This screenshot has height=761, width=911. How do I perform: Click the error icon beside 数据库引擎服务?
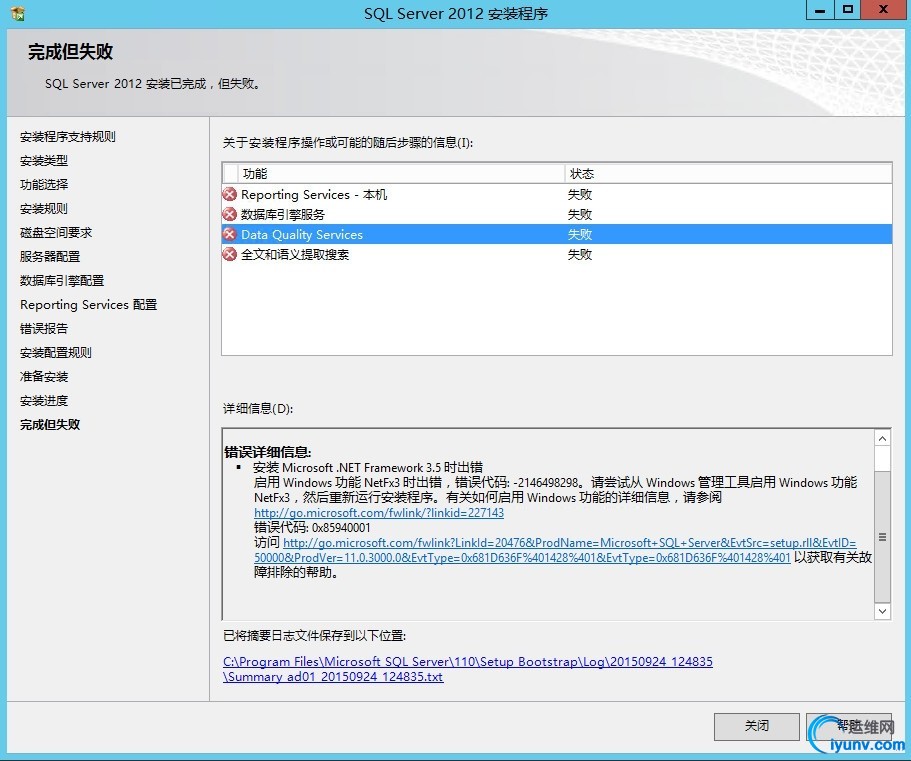tap(230, 214)
